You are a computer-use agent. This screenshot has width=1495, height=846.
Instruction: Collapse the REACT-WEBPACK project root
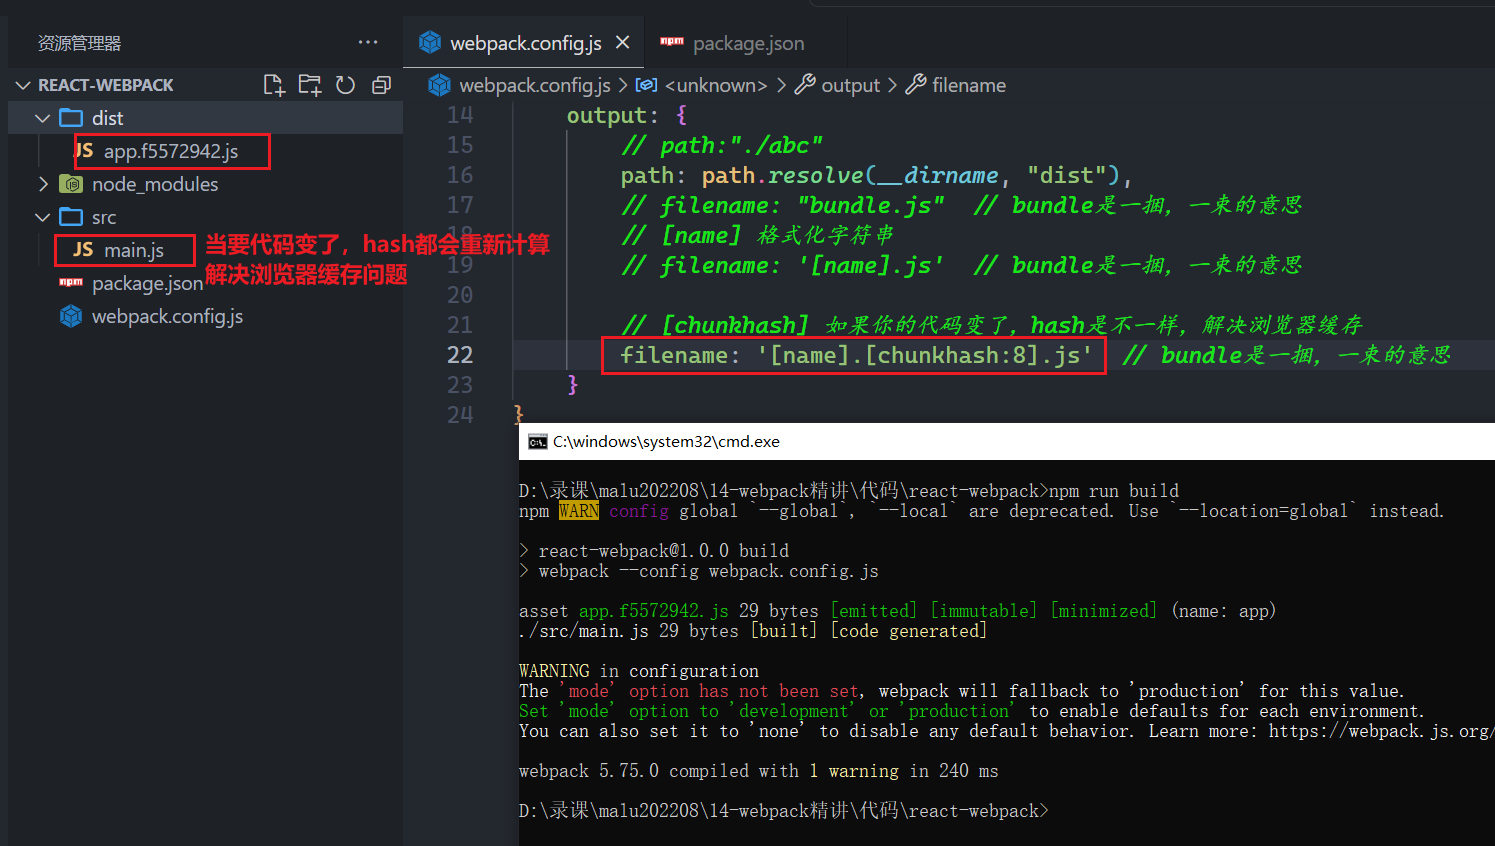pos(23,85)
